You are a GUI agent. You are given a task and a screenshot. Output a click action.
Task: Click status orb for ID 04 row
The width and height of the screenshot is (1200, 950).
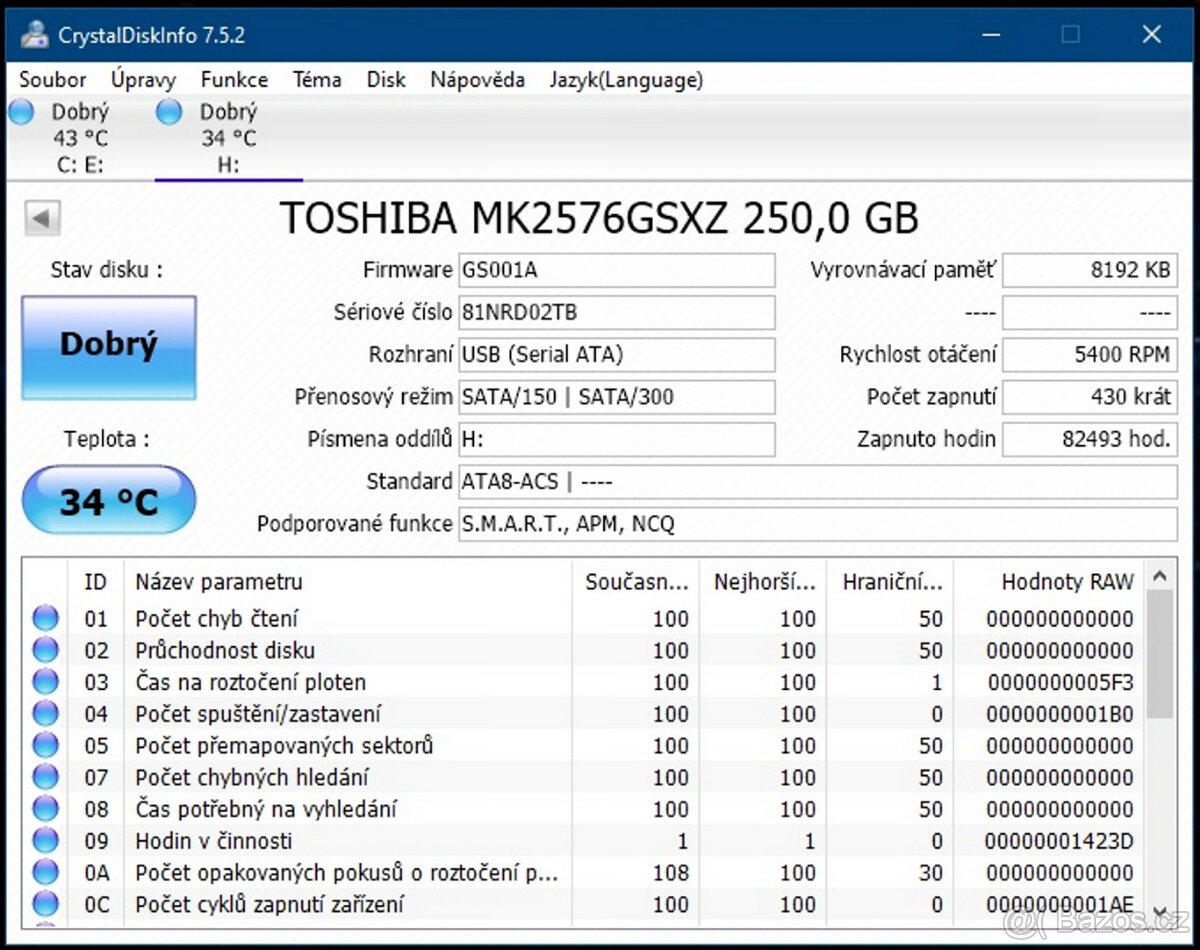45,714
